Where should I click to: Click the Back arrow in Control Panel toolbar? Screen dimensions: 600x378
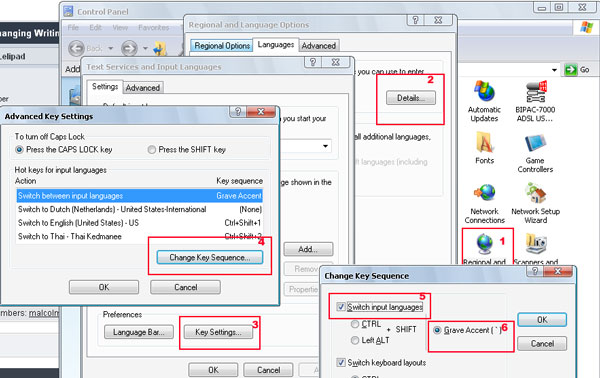[x=76, y=48]
